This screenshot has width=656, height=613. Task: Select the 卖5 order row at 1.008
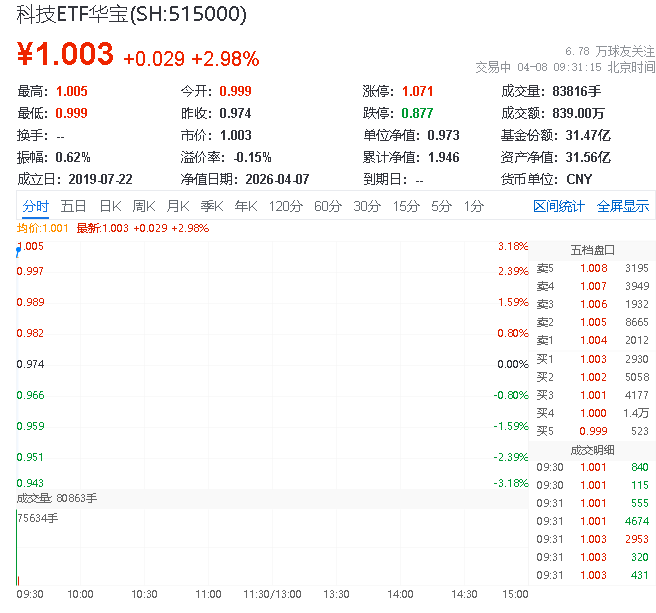(592, 268)
